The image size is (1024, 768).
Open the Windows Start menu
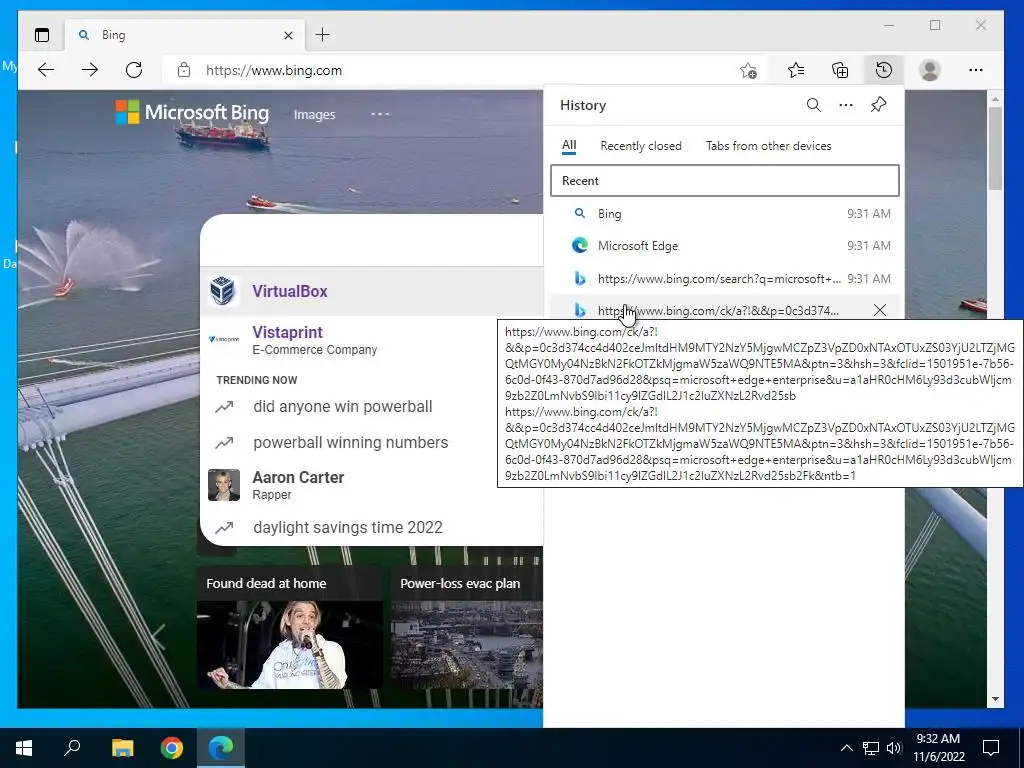(24, 748)
